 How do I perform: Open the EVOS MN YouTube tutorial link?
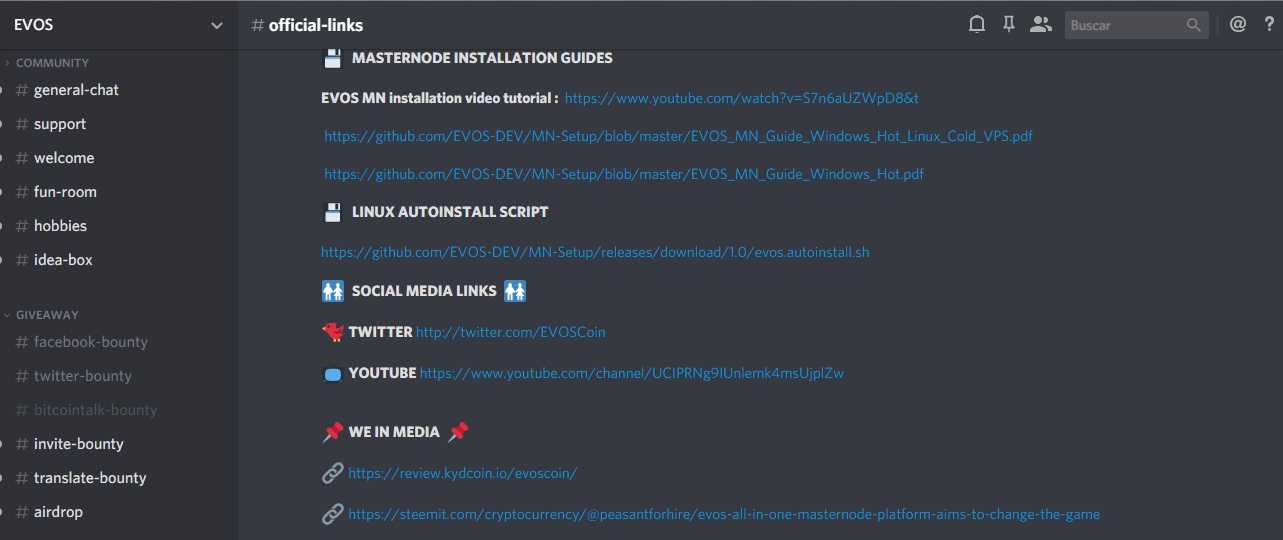(741, 98)
